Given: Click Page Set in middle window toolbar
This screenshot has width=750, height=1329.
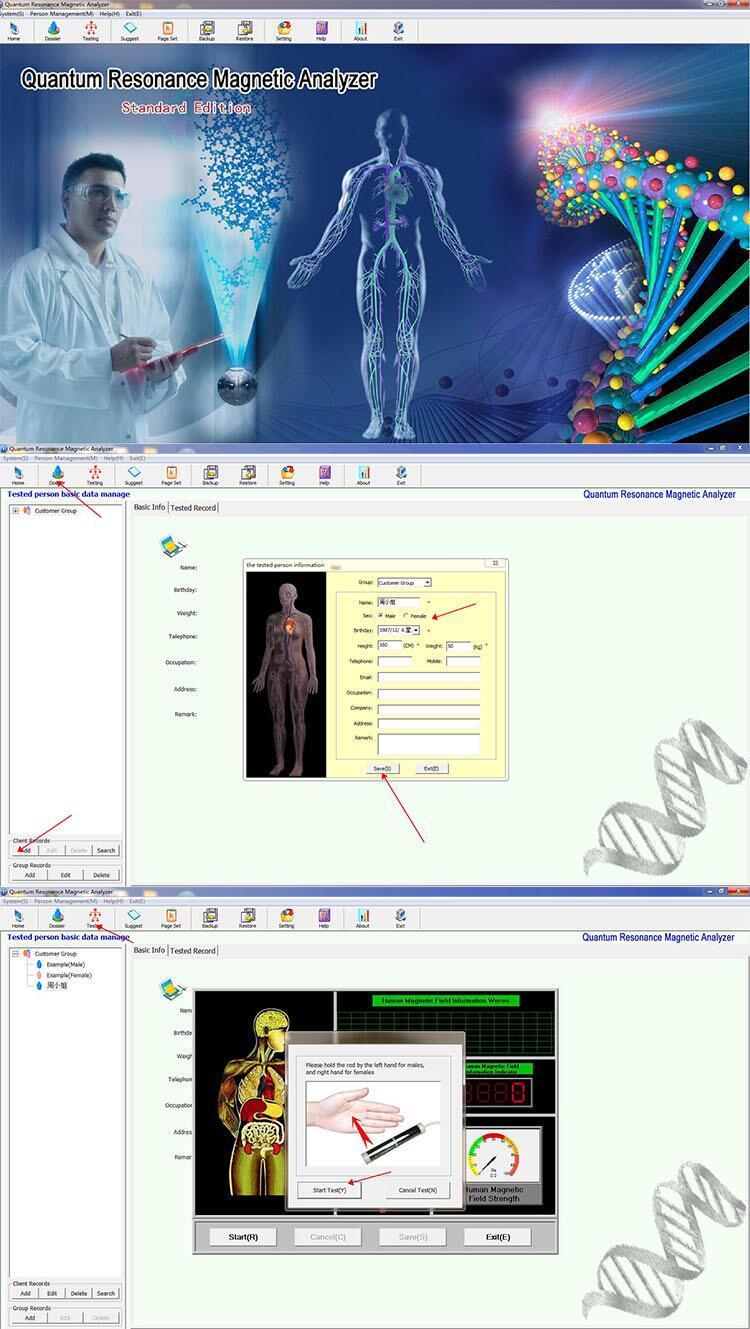Looking at the screenshot, I should [171, 475].
